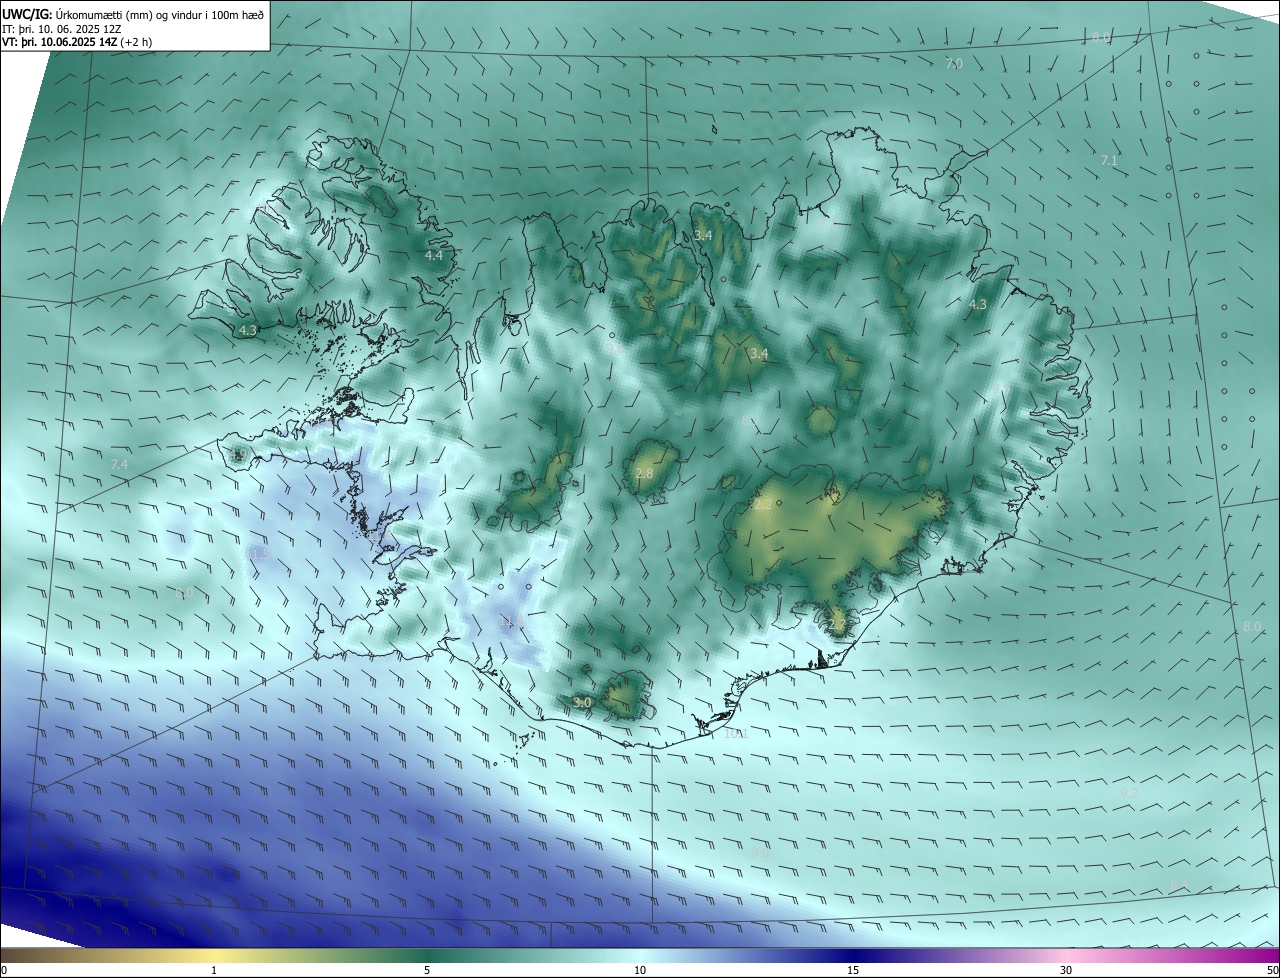Click the 9.2 value label over the sea
The width and height of the screenshot is (1280, 978).
click(1130, 793)
